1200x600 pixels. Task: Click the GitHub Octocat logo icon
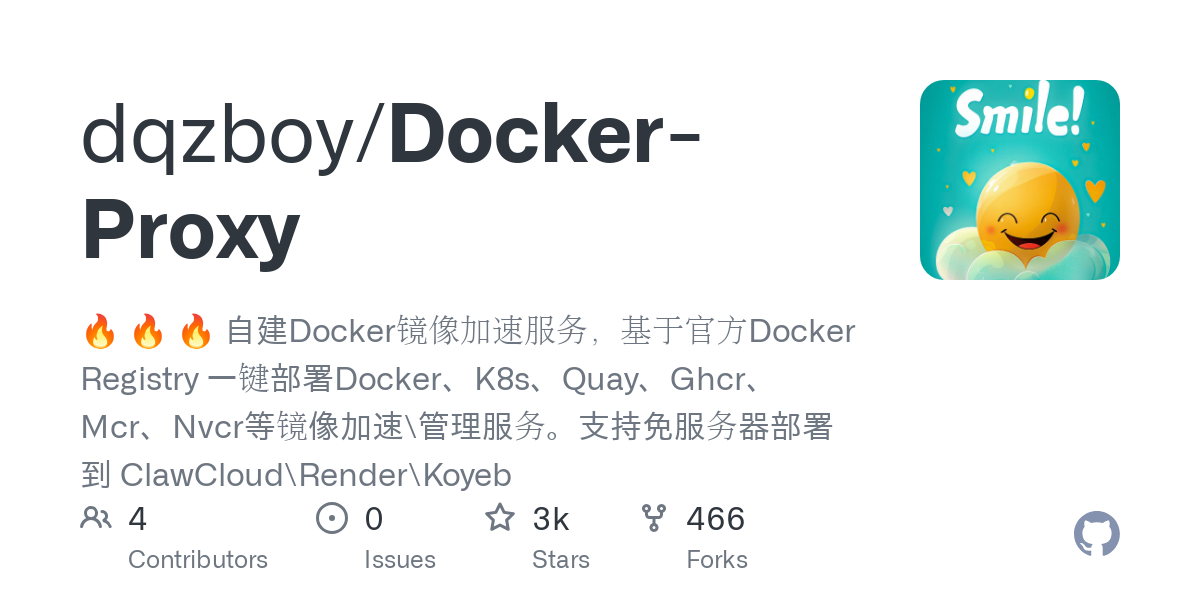click(1097, 534)
